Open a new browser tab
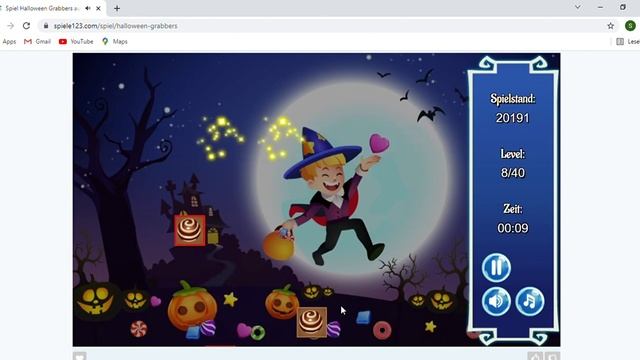This screenshot has width=640, height=360. pos(117,8)
